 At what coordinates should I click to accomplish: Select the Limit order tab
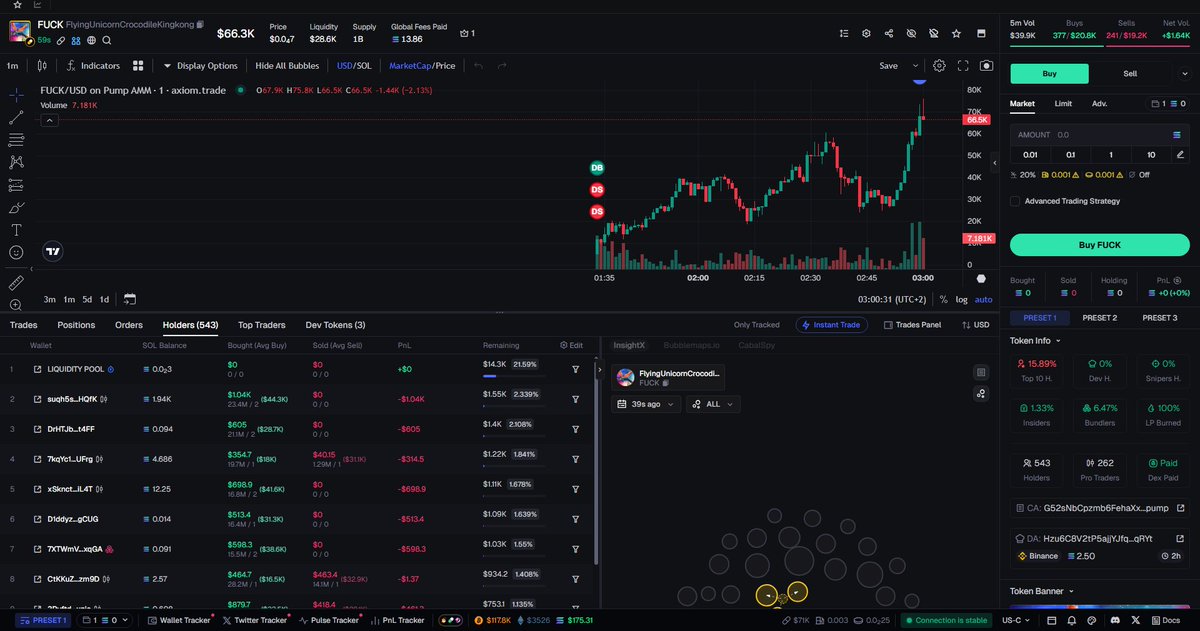(1063, 103)
